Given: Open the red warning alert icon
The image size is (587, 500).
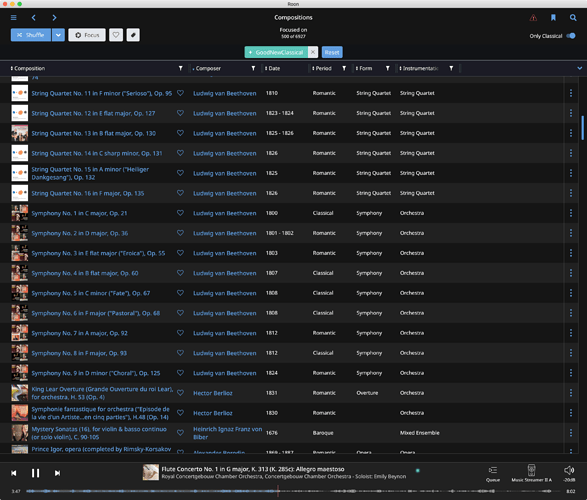Looking at the screenshot, I should click(533, 18).
